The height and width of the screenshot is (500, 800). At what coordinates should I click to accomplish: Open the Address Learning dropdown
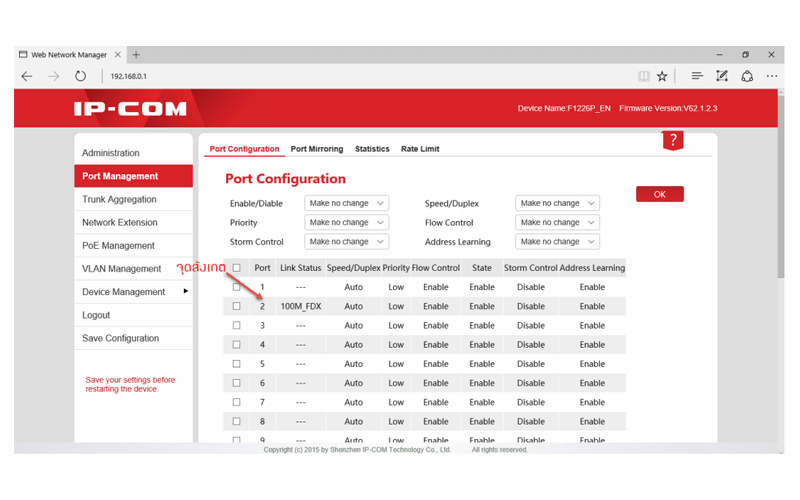point(557,242)
